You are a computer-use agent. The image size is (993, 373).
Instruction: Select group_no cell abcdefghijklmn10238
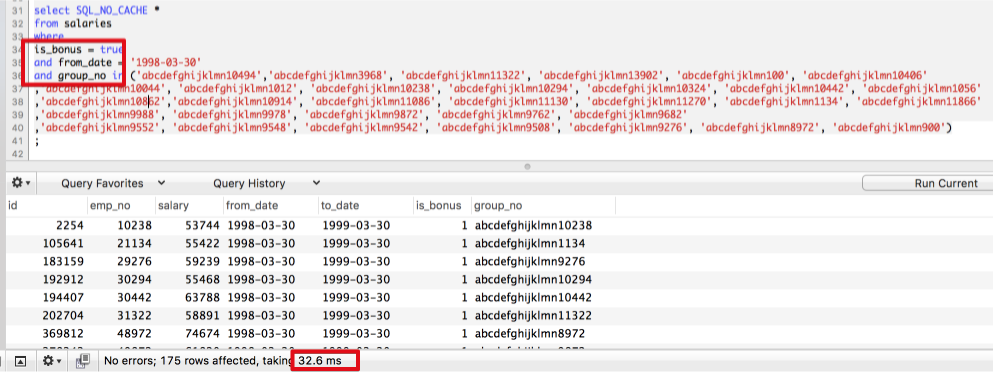point(533,225)
